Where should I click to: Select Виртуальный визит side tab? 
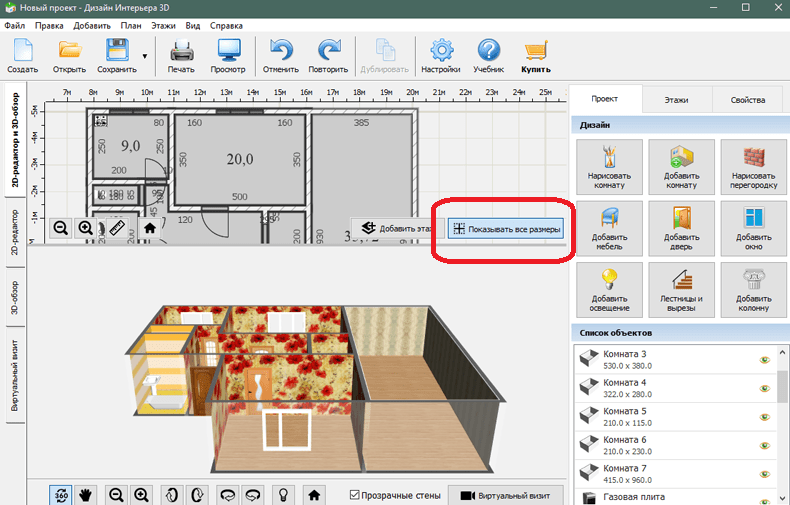15,375
